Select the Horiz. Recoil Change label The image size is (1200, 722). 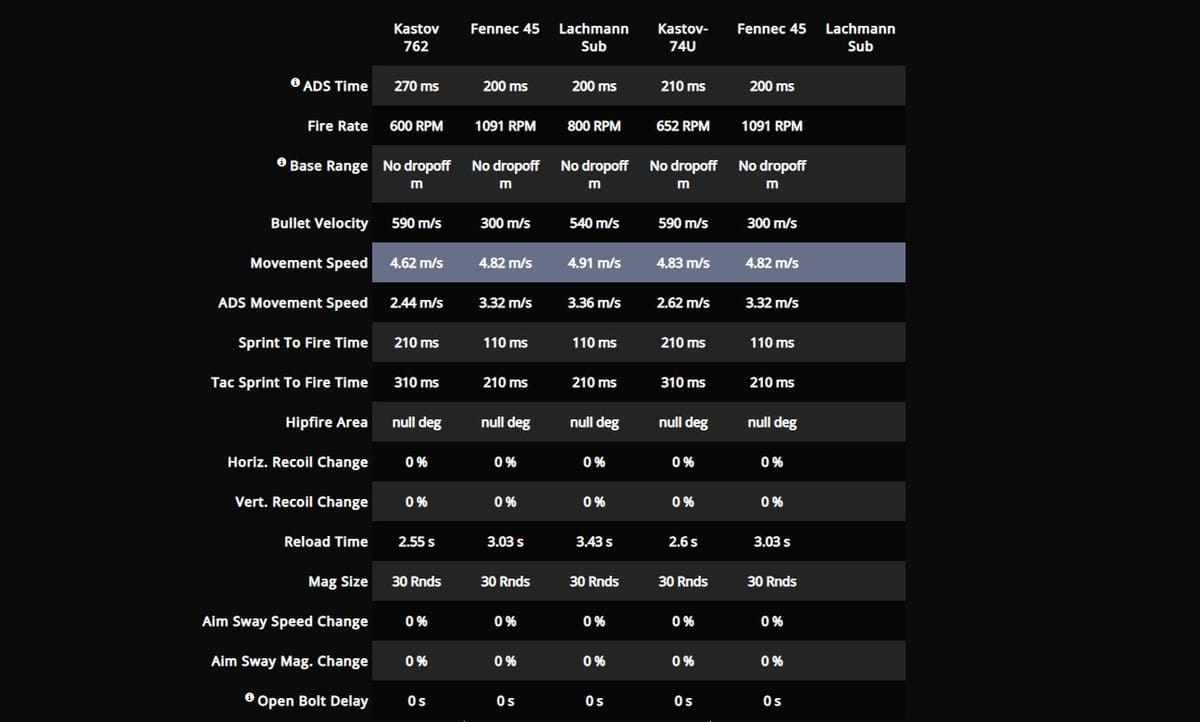pyautogui.click(x=297, y=462)
